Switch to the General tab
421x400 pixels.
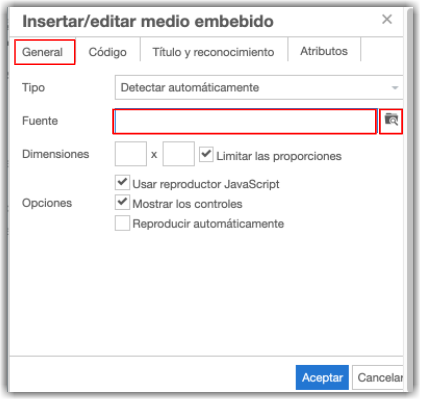(x=43, y=52)
